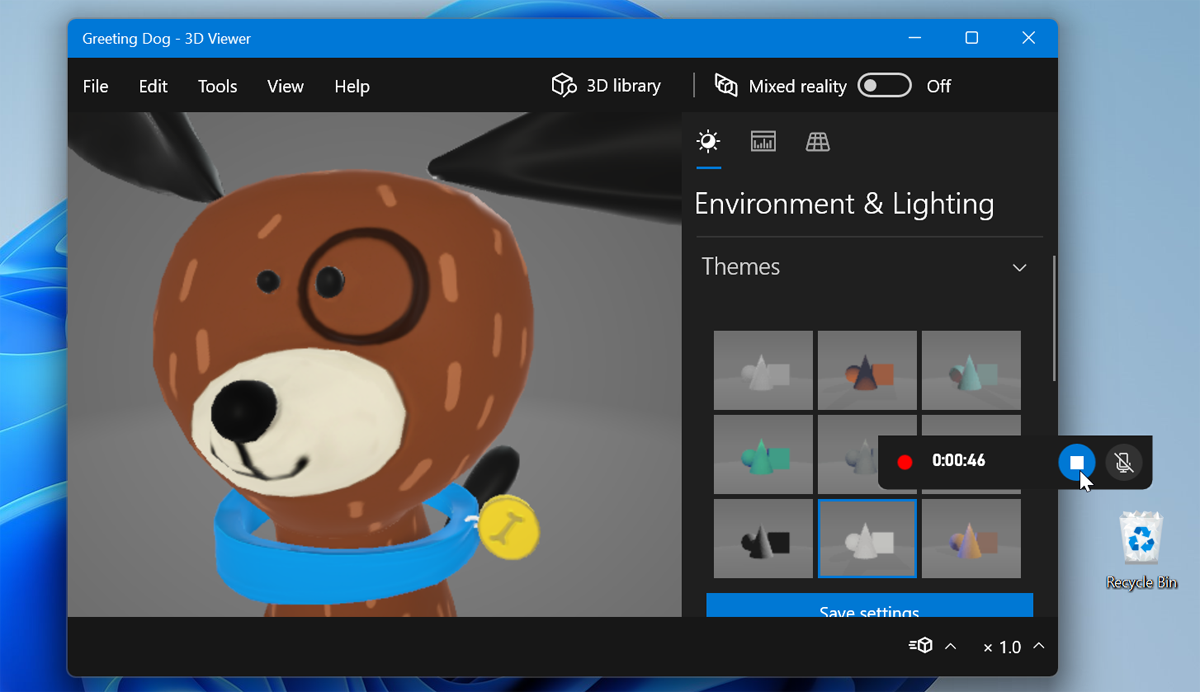Viewport: 1200px width, 692px height.
Task: Switch to the Stats & Shading tab icon
Action: click(763, 142)
